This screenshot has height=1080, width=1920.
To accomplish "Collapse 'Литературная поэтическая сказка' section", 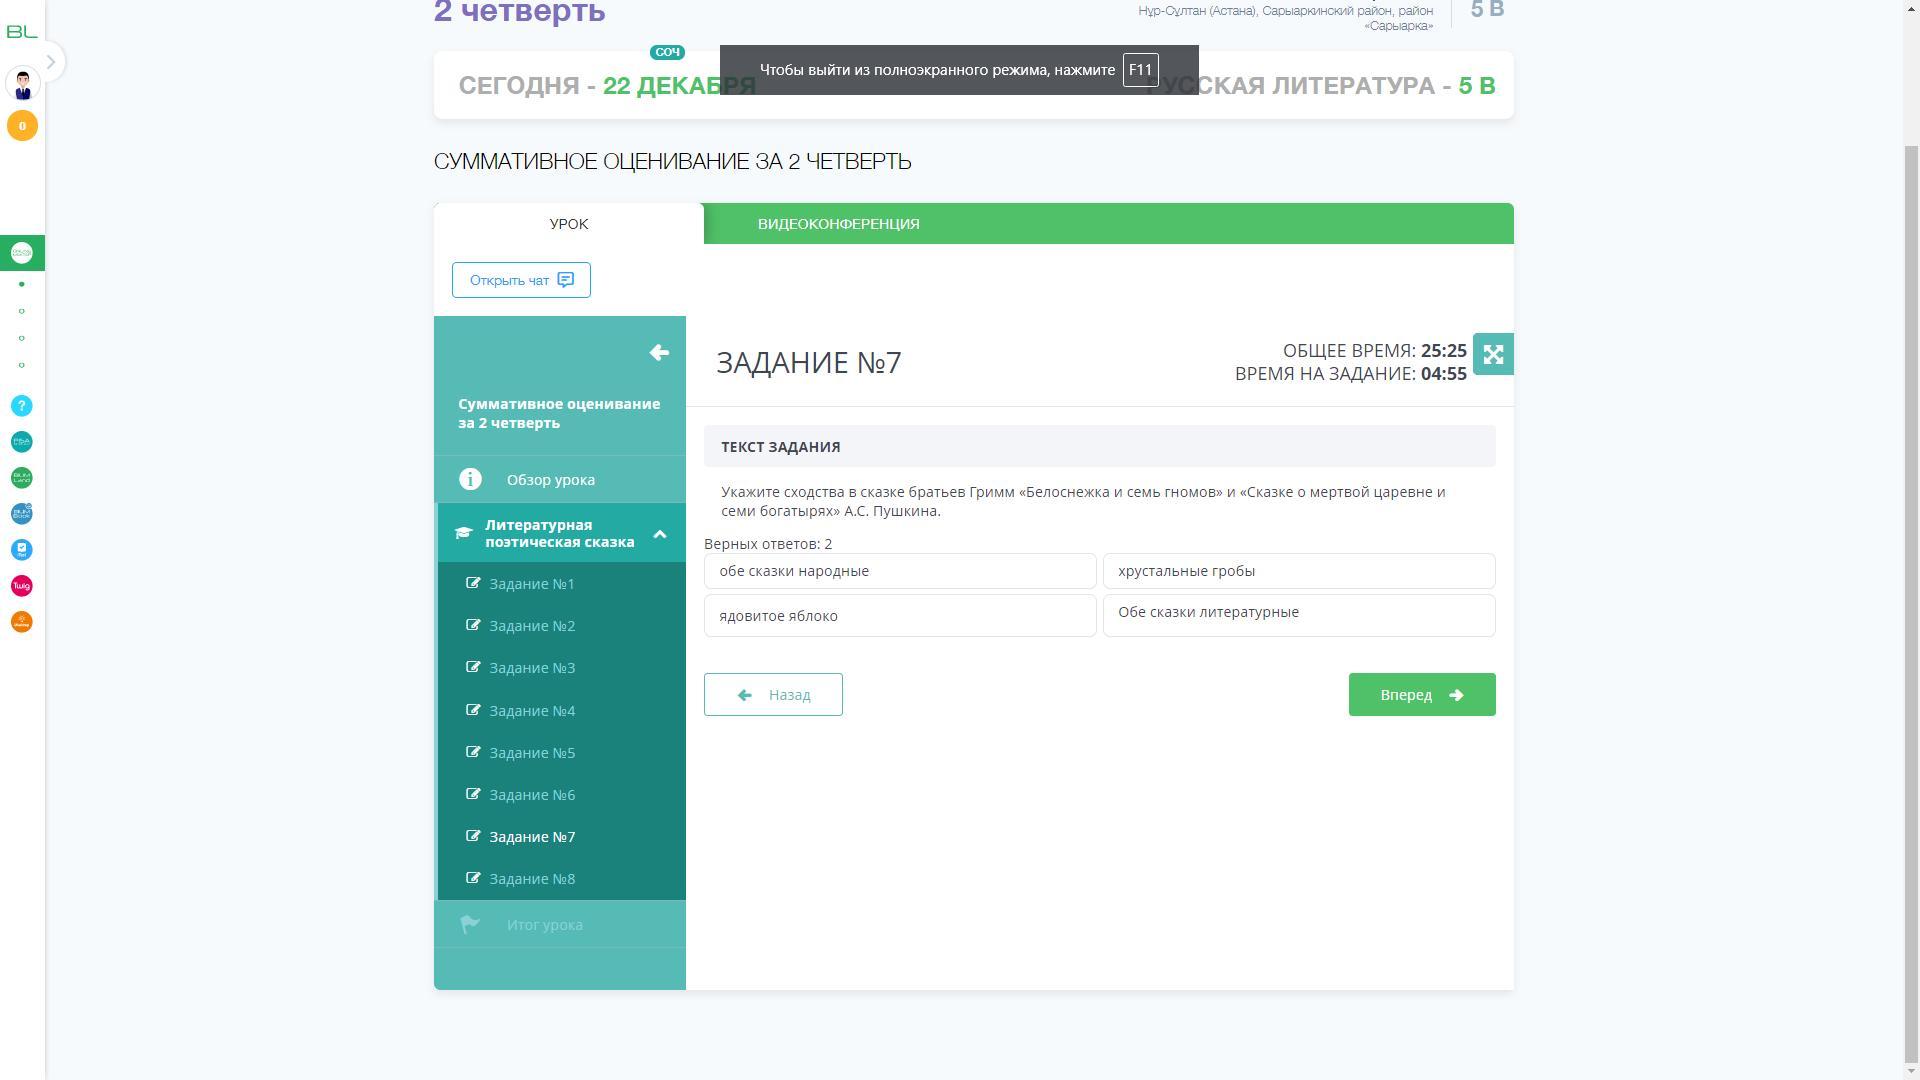I will click(x=660, y=534).
